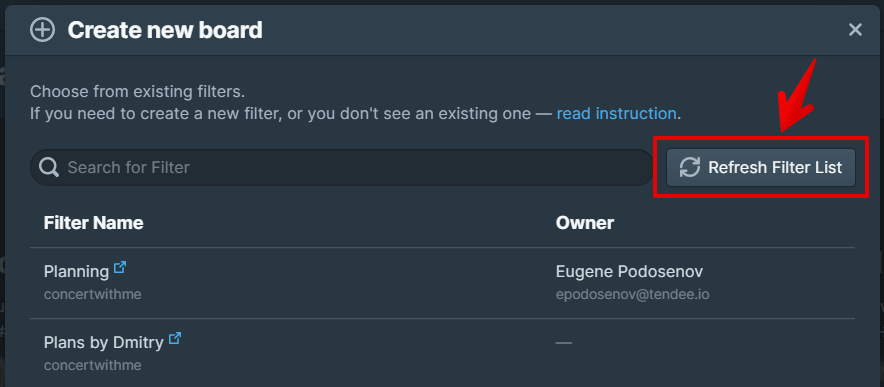Click the Refresh Filter List button
This screenshot has width=884, height=387.
(761, 168)
